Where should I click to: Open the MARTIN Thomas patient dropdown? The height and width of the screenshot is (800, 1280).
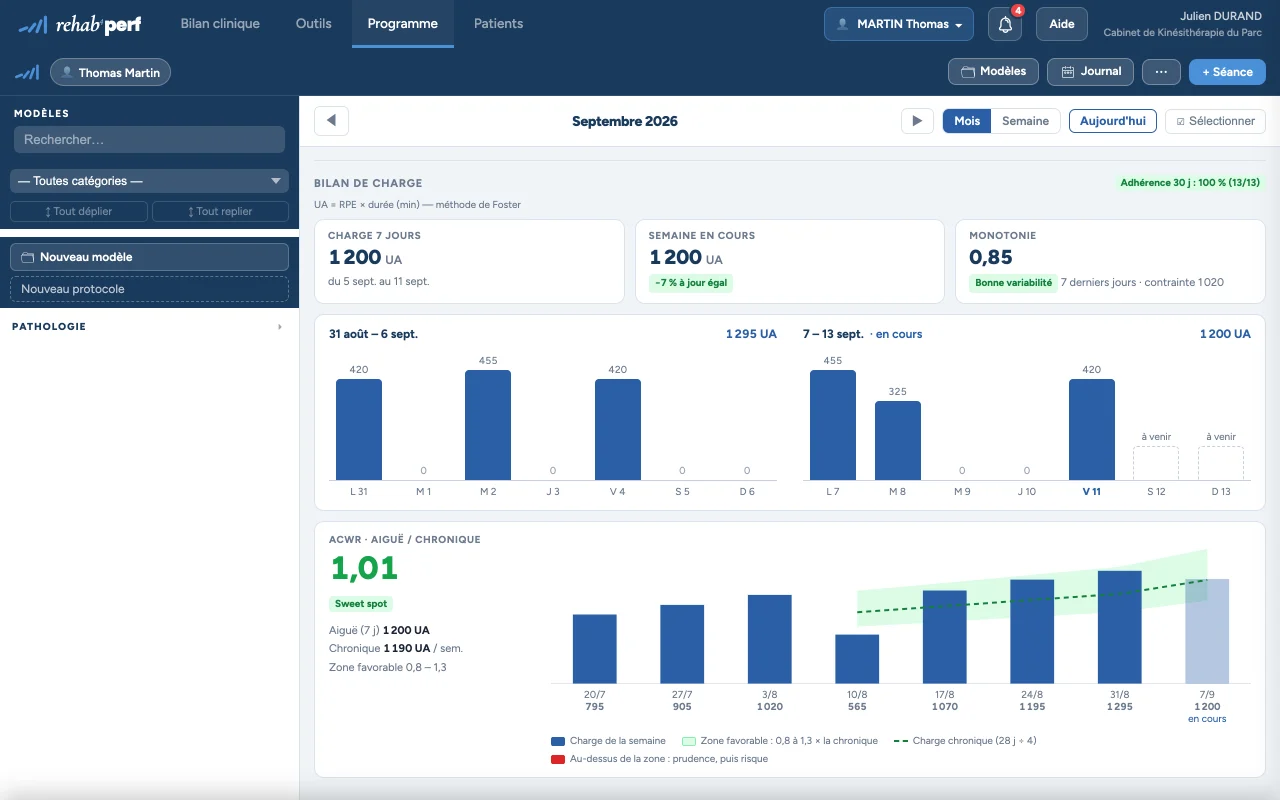point(899,24)
